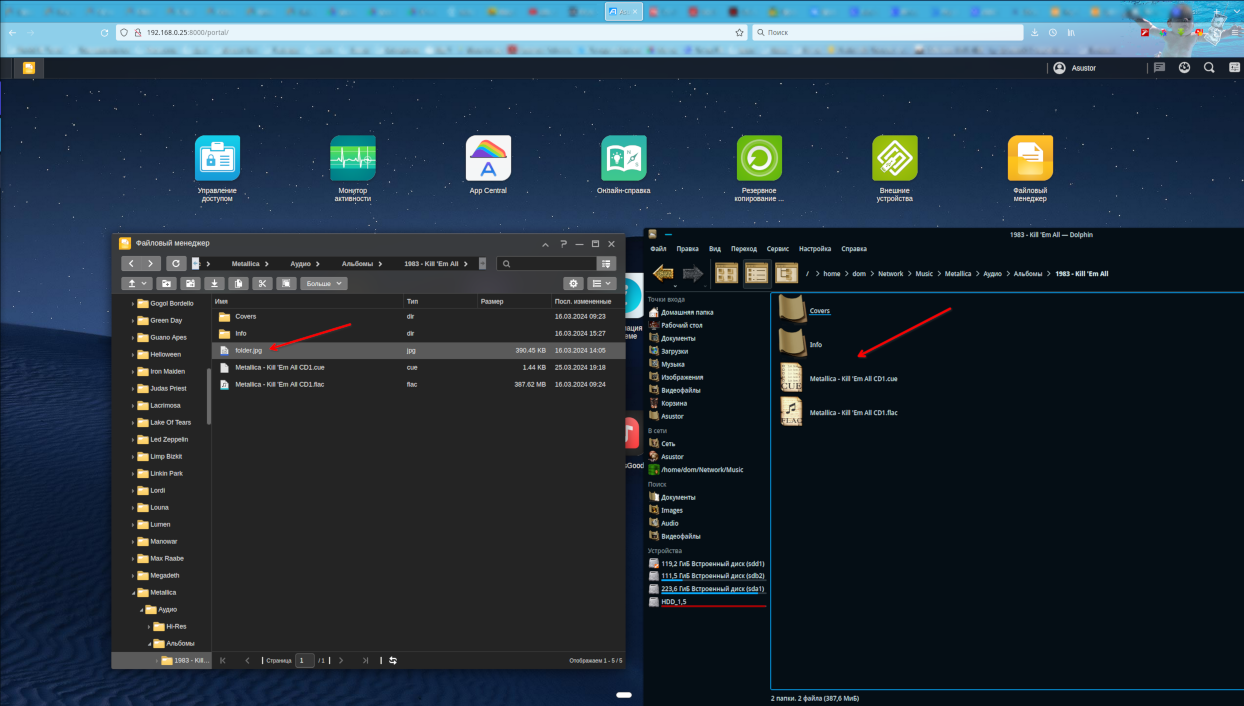The image size is (1244, 706).
Task: Expand the Gogol Bordello tree folder
Action: tap(133, 303)
